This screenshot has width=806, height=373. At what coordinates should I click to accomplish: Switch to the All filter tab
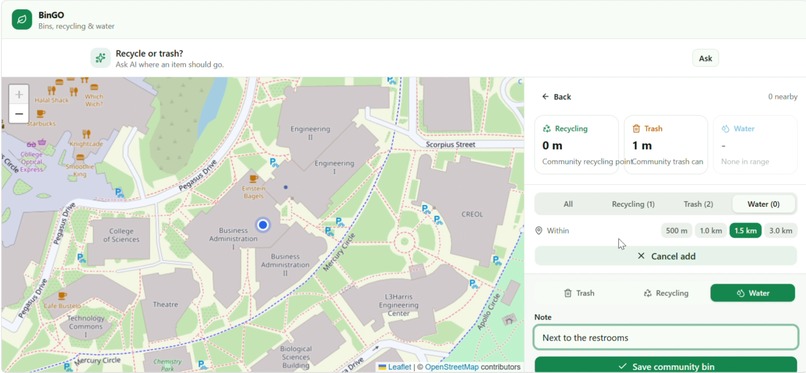point(567,204)
